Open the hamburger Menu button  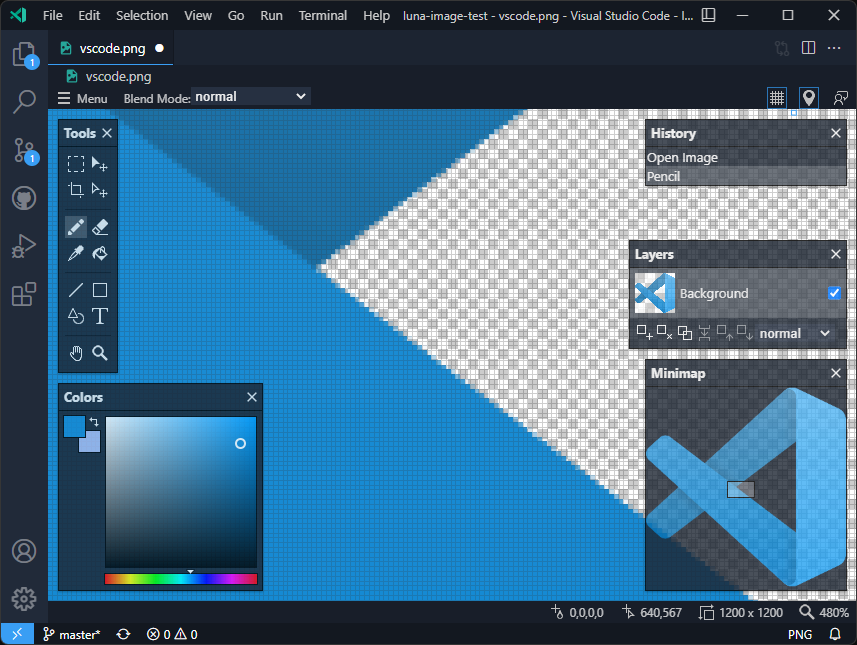[83, 98]
